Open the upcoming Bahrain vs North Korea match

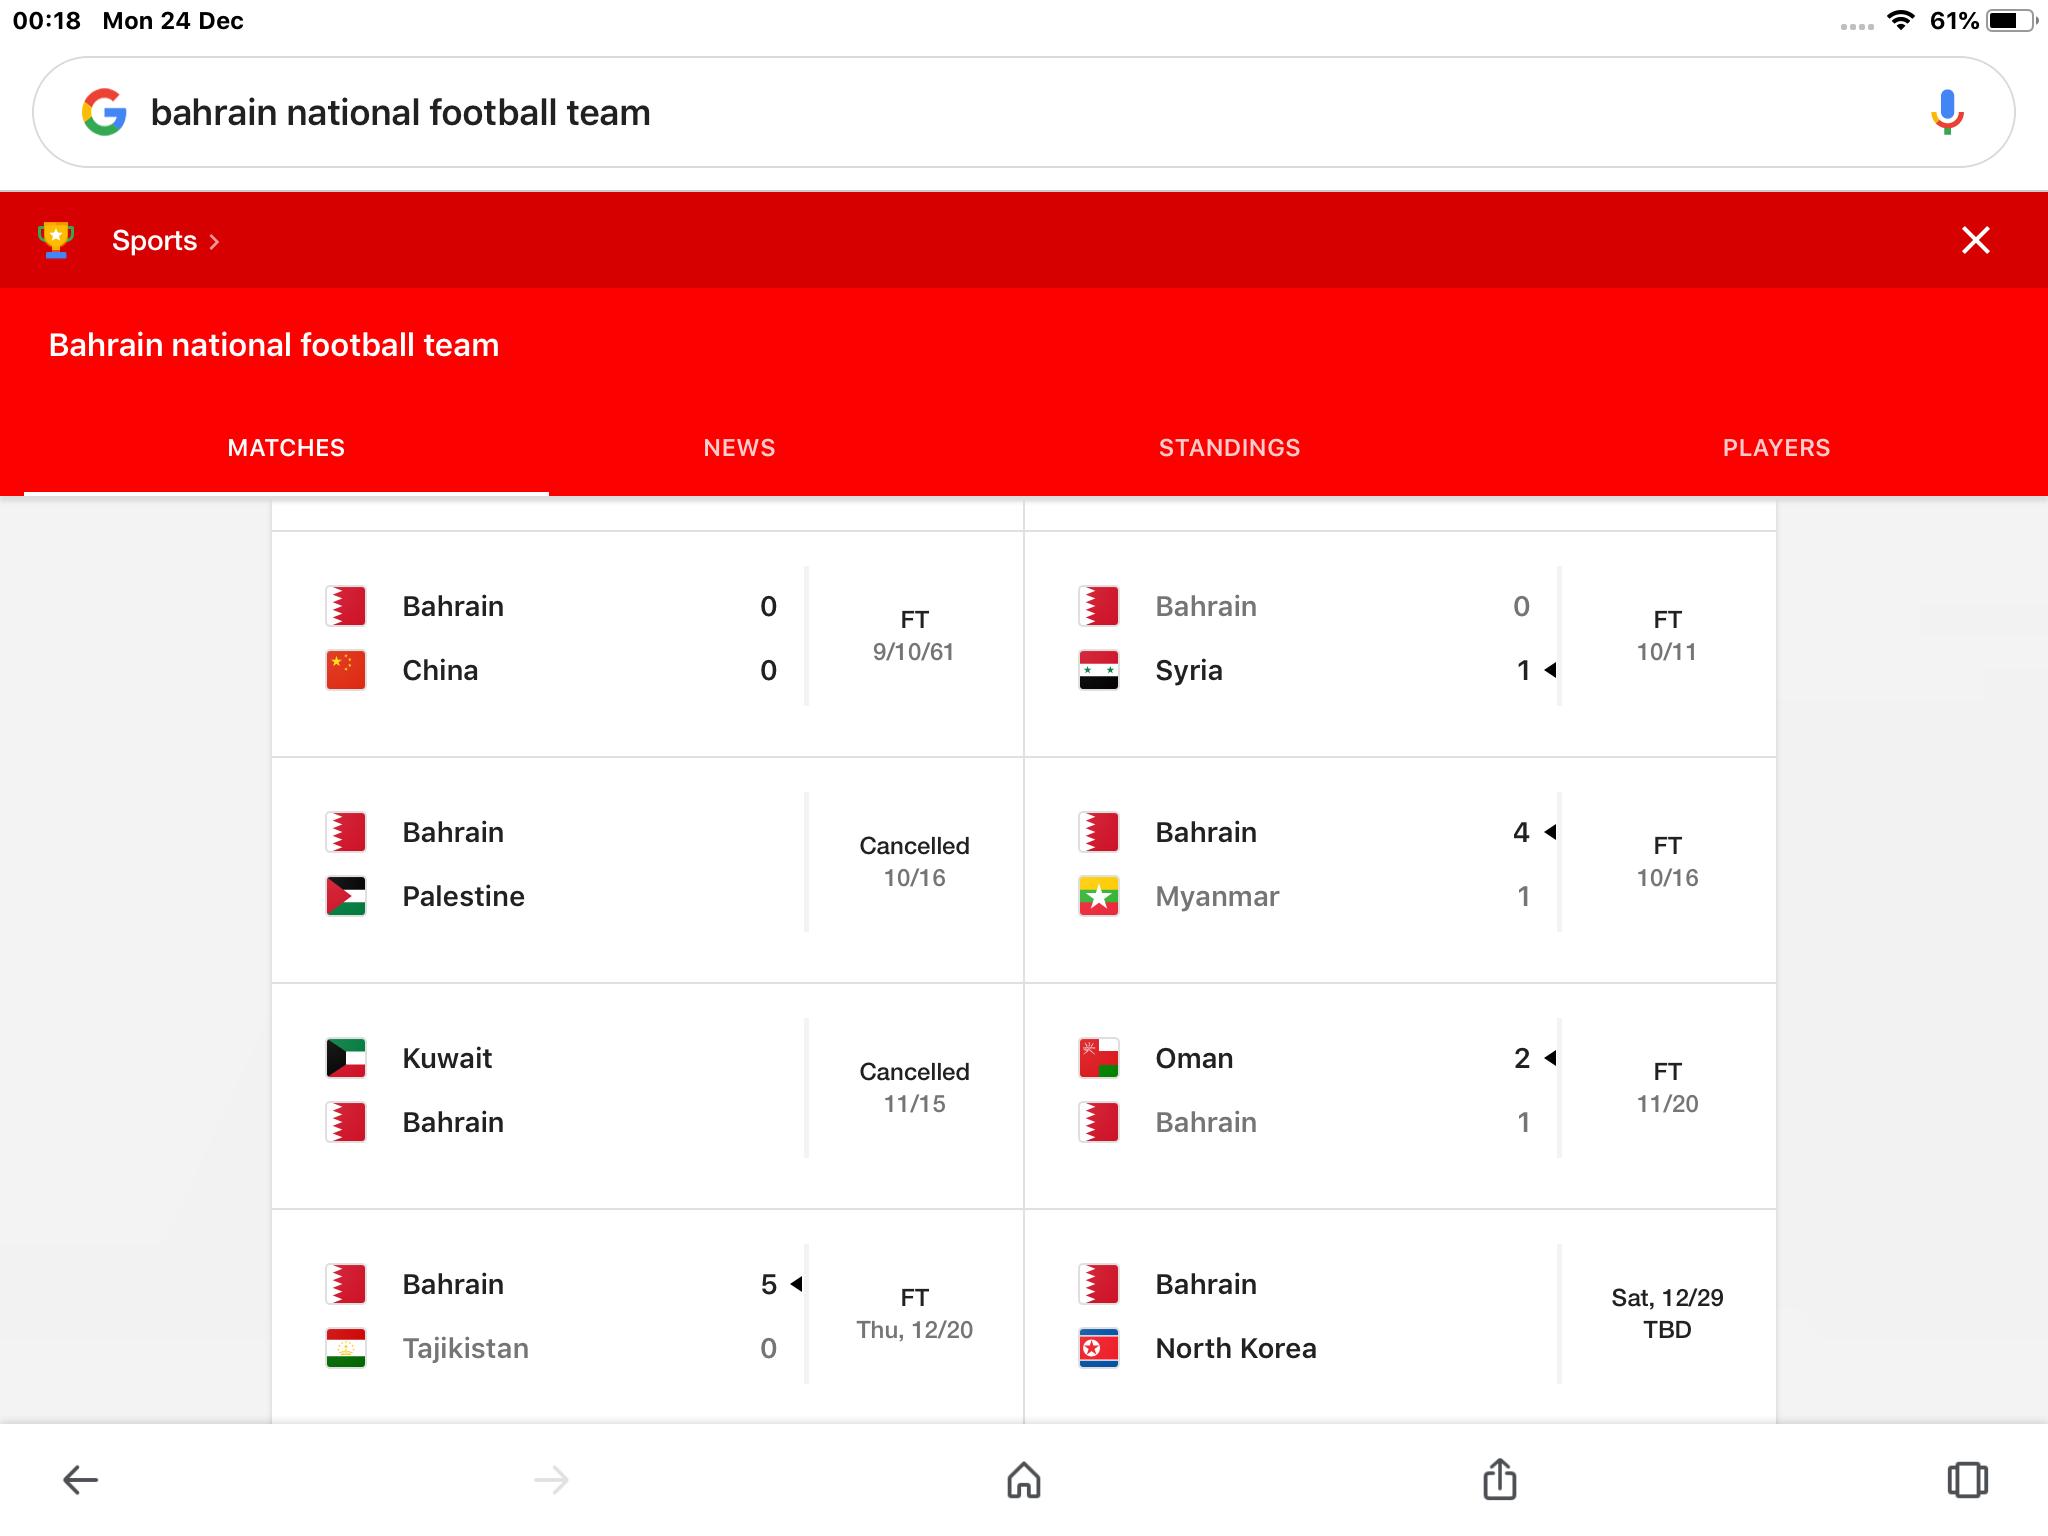[1400, 1316]
